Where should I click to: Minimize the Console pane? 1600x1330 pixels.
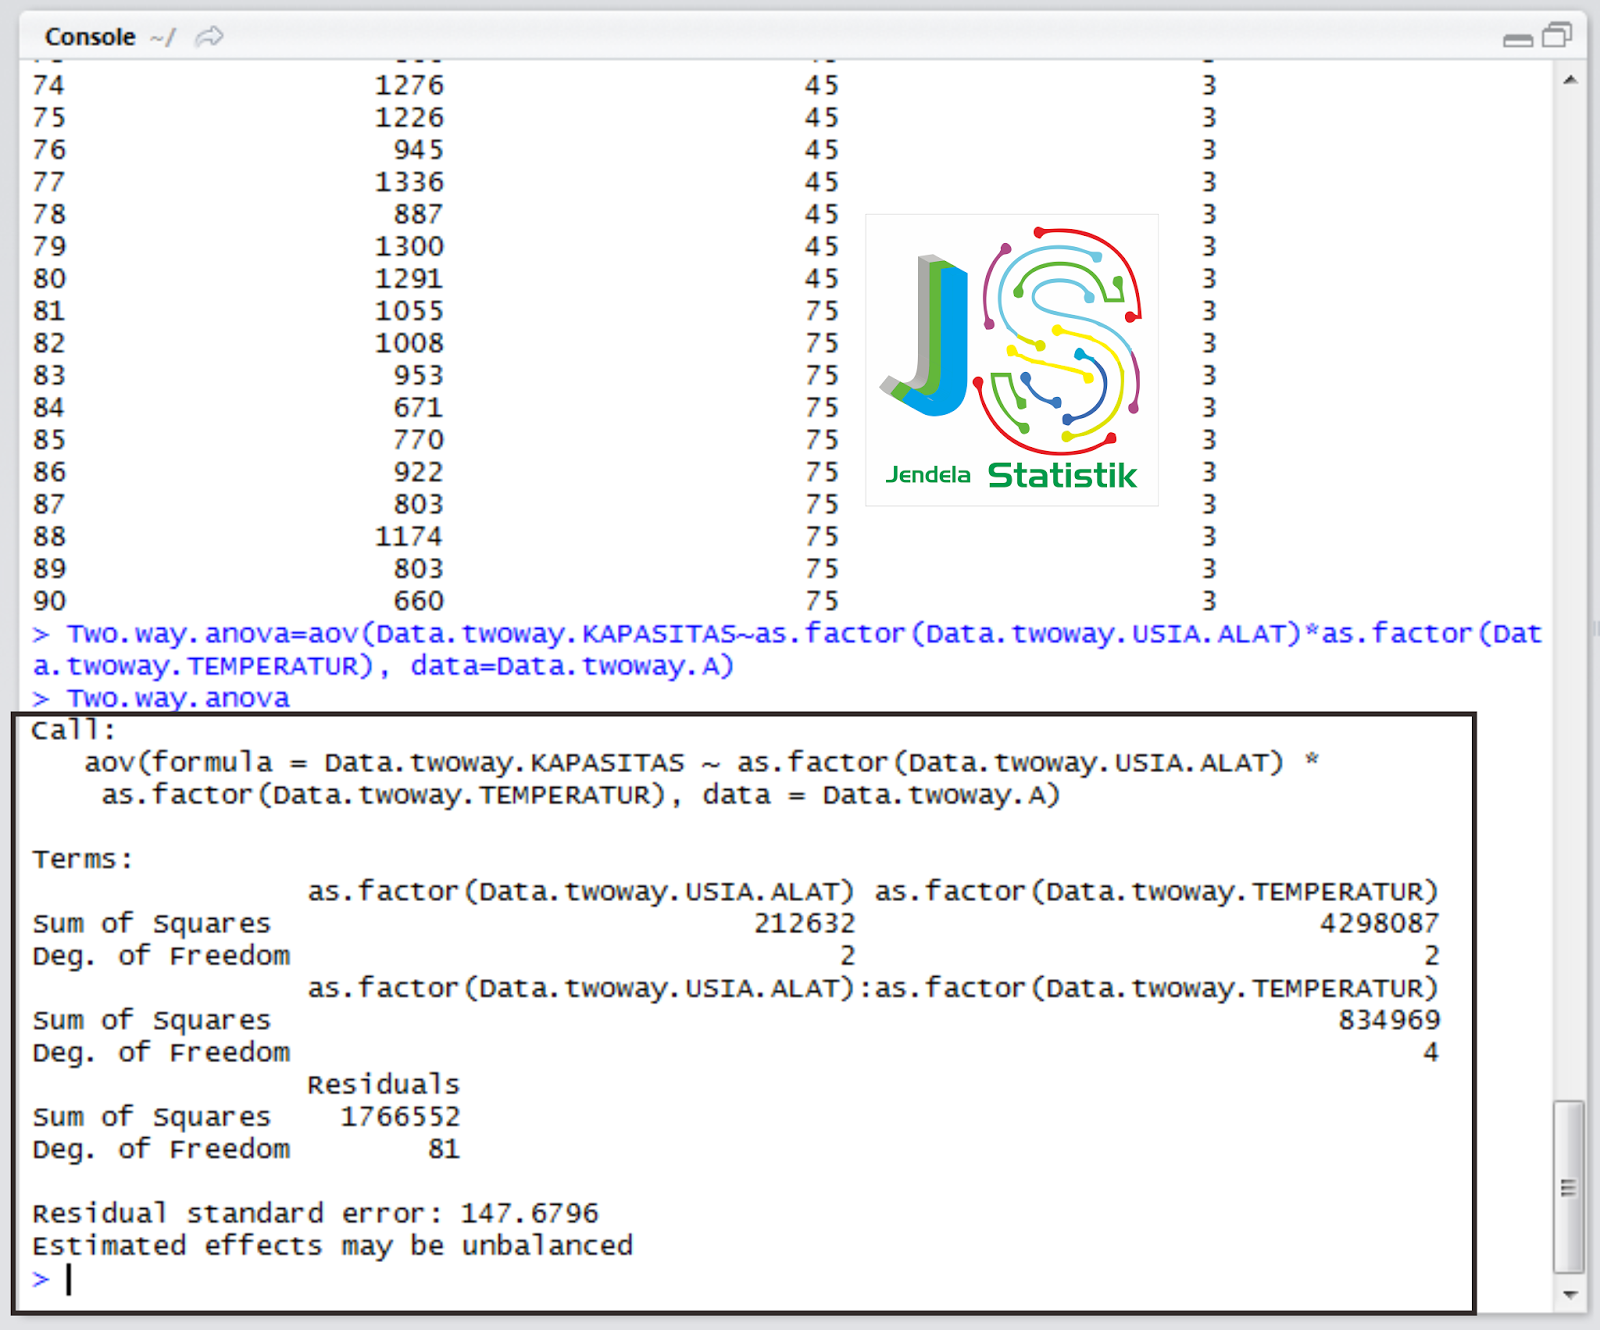pyautogui.click(x=1518, y=39)
